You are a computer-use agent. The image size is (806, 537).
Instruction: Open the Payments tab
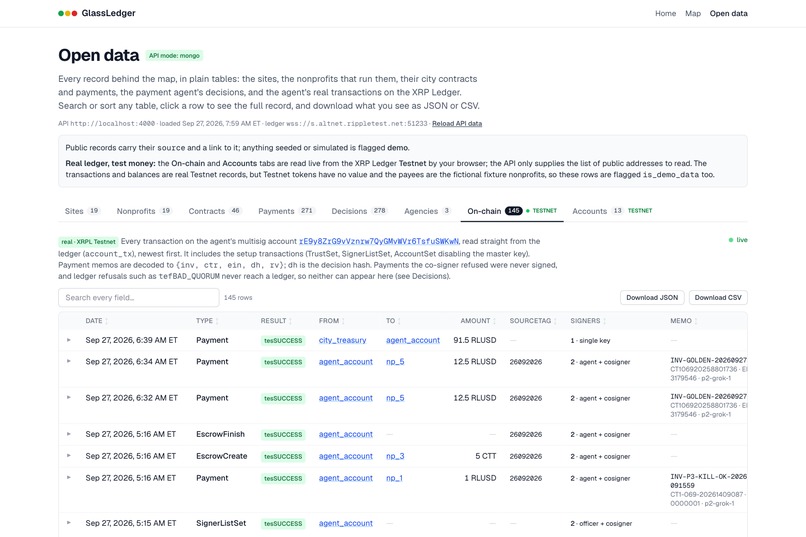(286, 211)
